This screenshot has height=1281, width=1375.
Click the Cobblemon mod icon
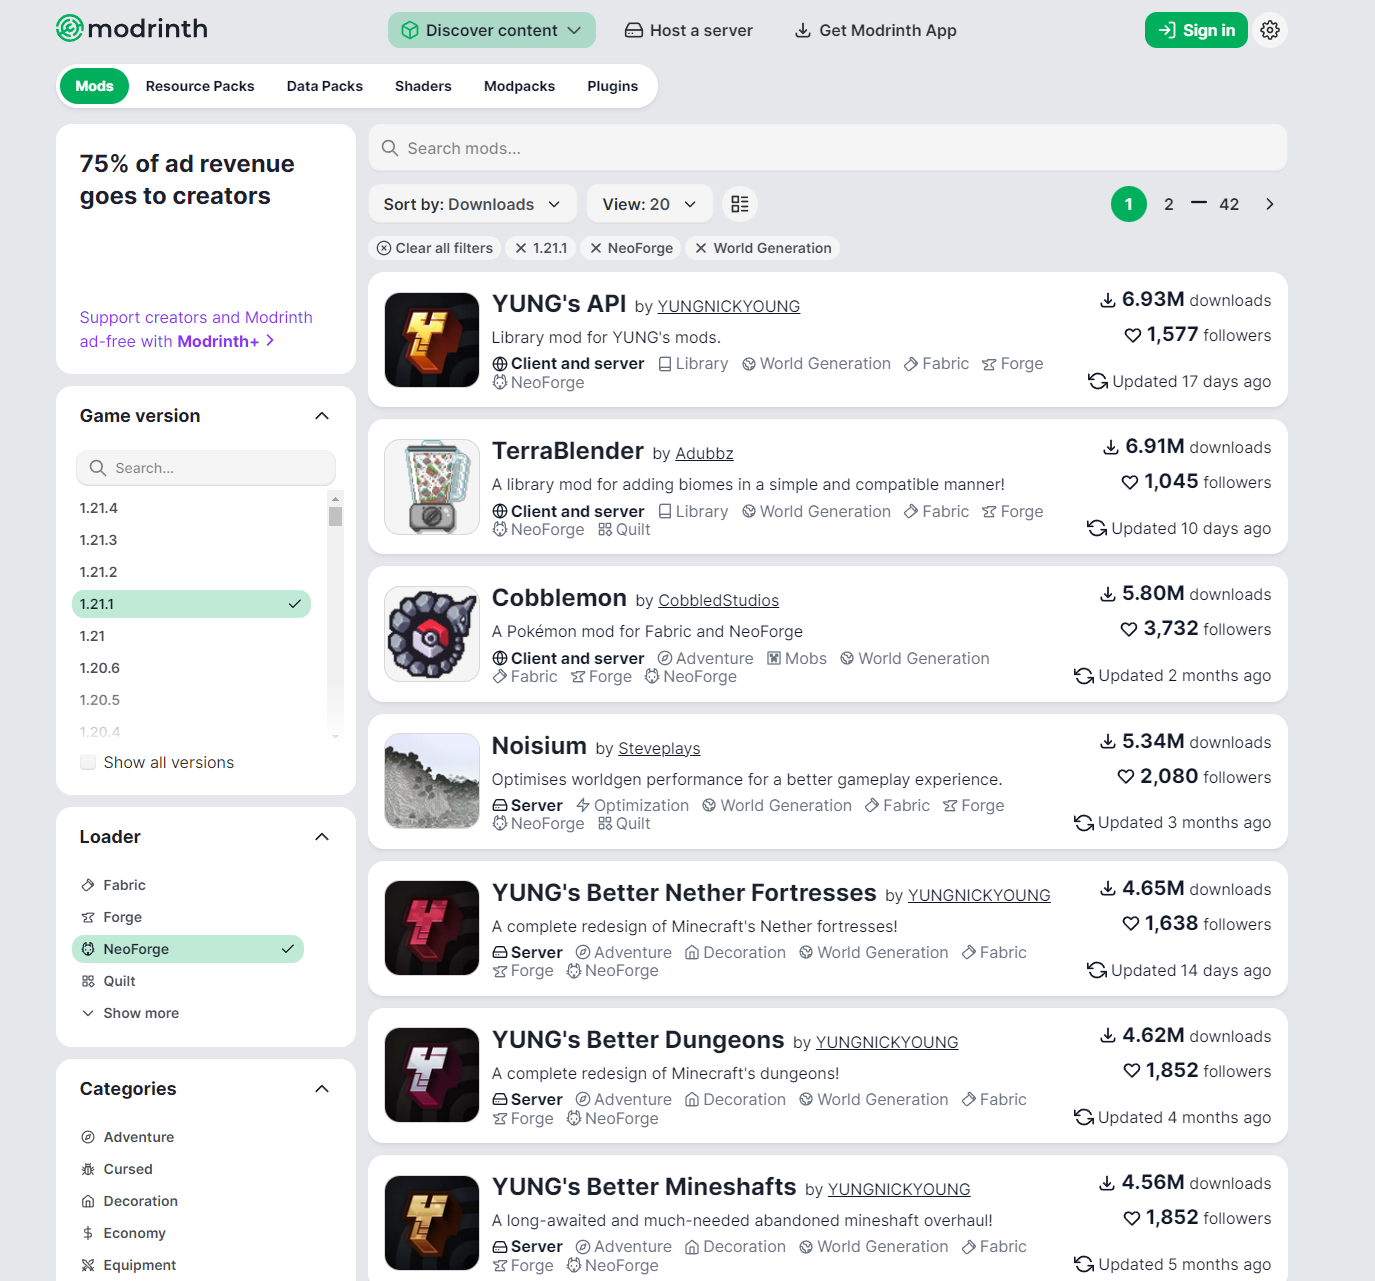[432, 634]
